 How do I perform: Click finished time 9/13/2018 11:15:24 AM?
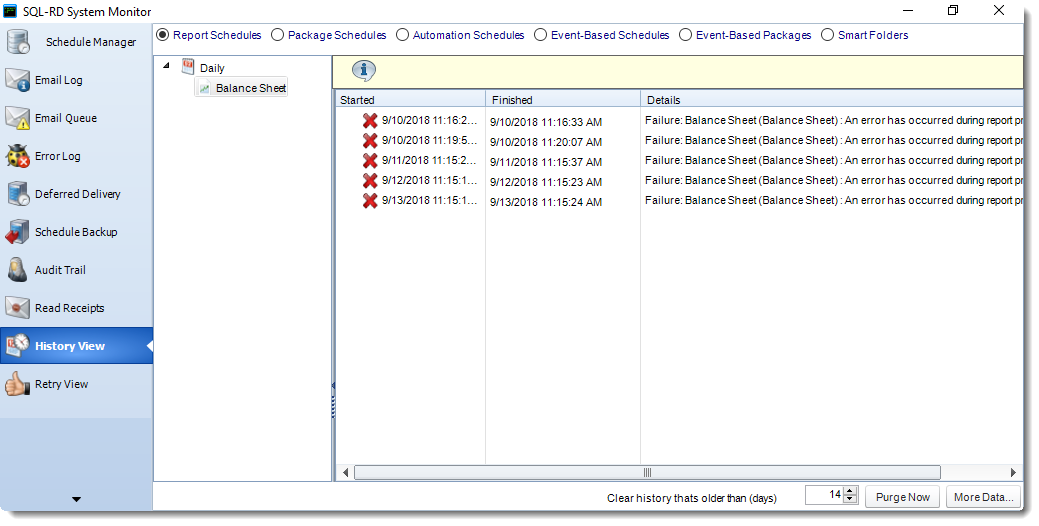[x=546, y=201]
